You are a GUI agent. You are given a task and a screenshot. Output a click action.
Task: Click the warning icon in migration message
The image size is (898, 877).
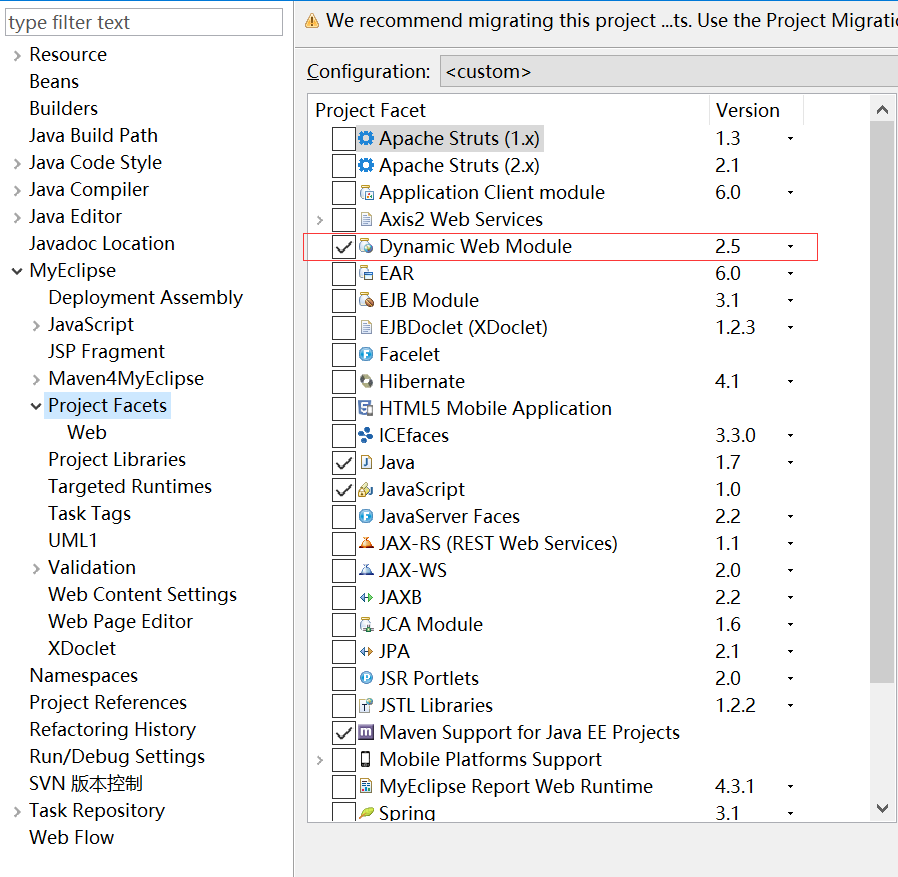click(312, 20)
